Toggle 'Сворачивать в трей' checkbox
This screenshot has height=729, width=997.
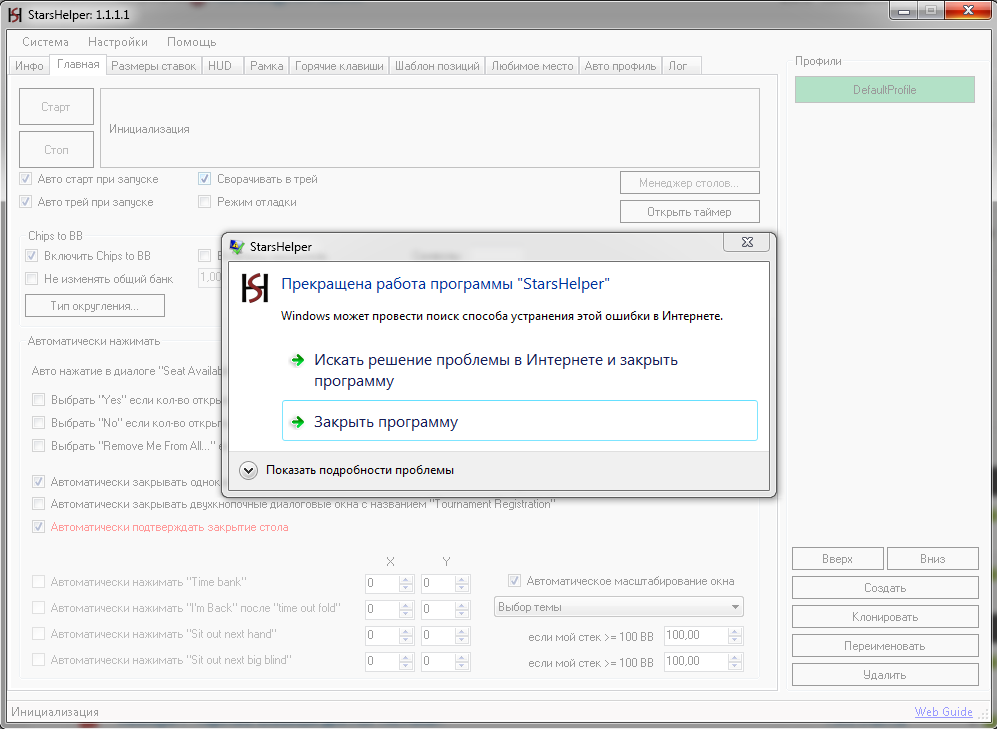coord(204,179)
